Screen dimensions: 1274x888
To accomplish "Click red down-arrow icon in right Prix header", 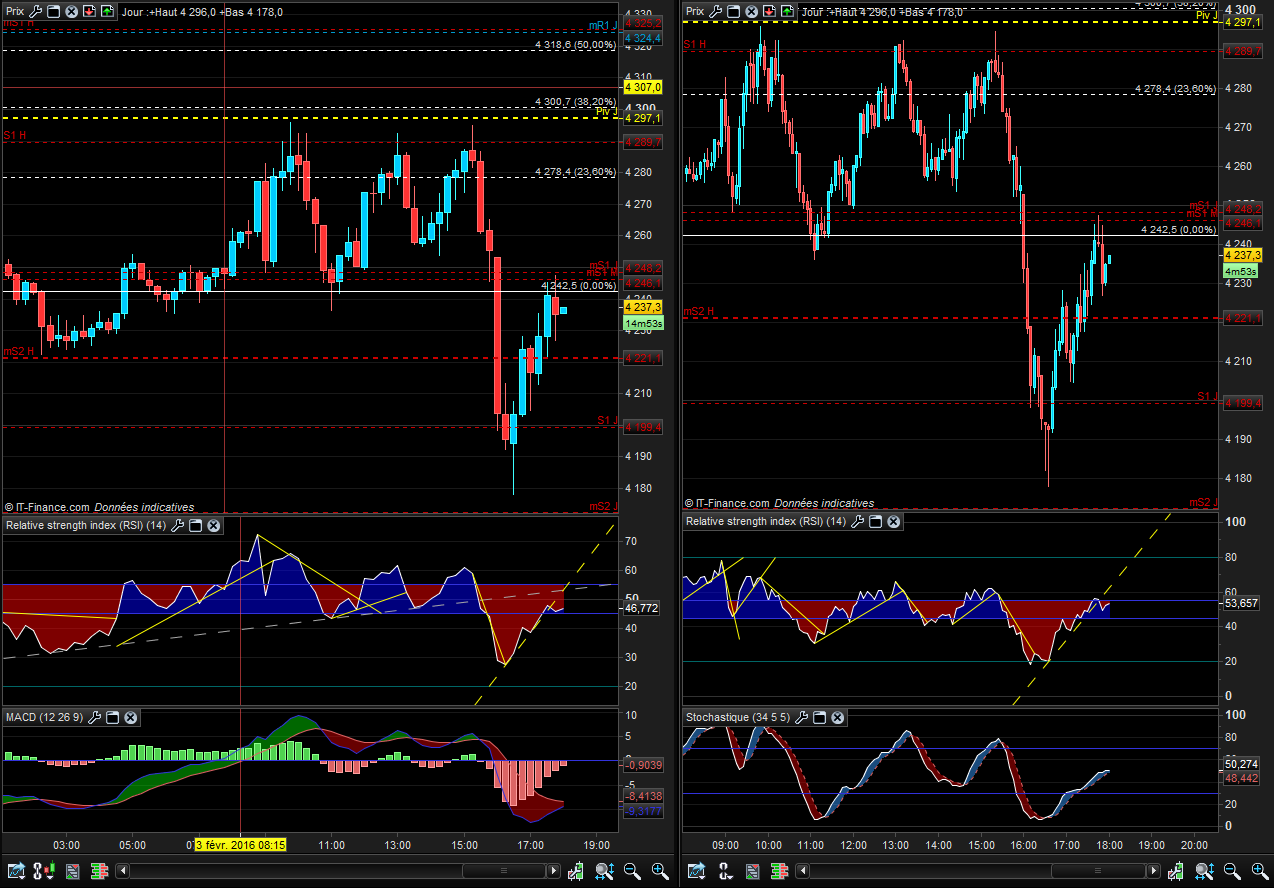I will click(769, 12).
